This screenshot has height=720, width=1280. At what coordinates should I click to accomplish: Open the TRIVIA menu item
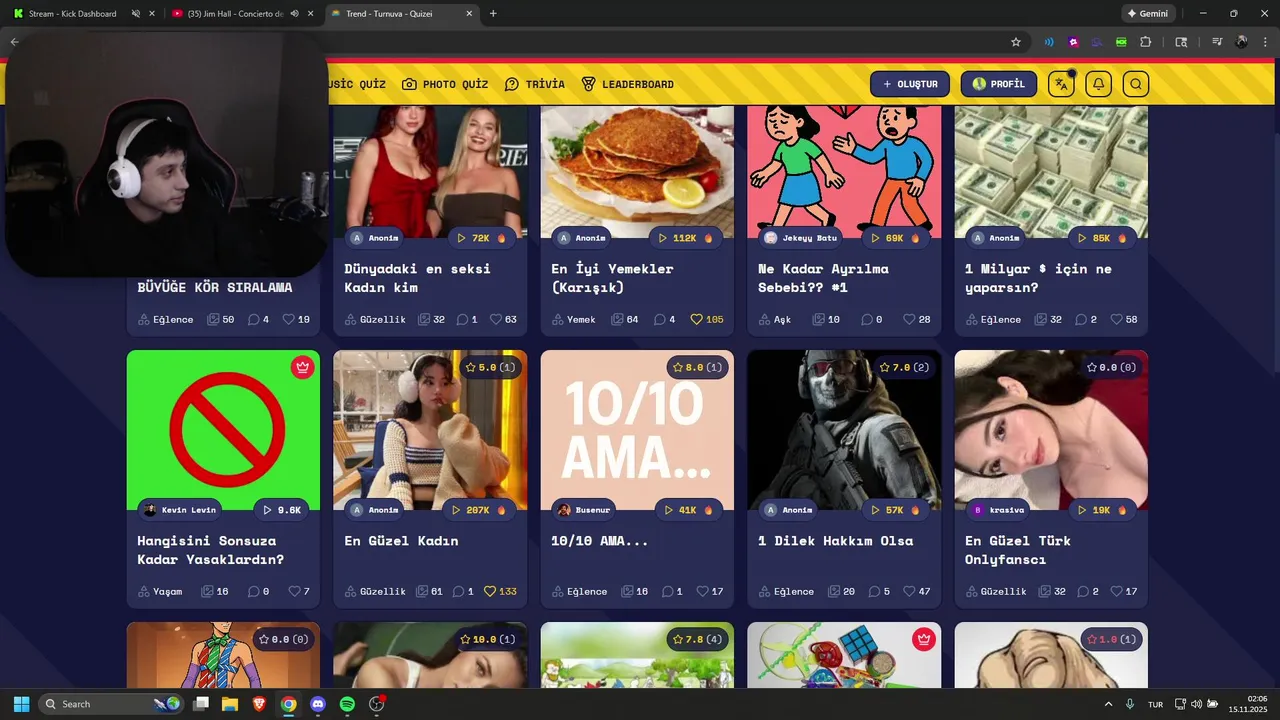[x=535, y=84]
